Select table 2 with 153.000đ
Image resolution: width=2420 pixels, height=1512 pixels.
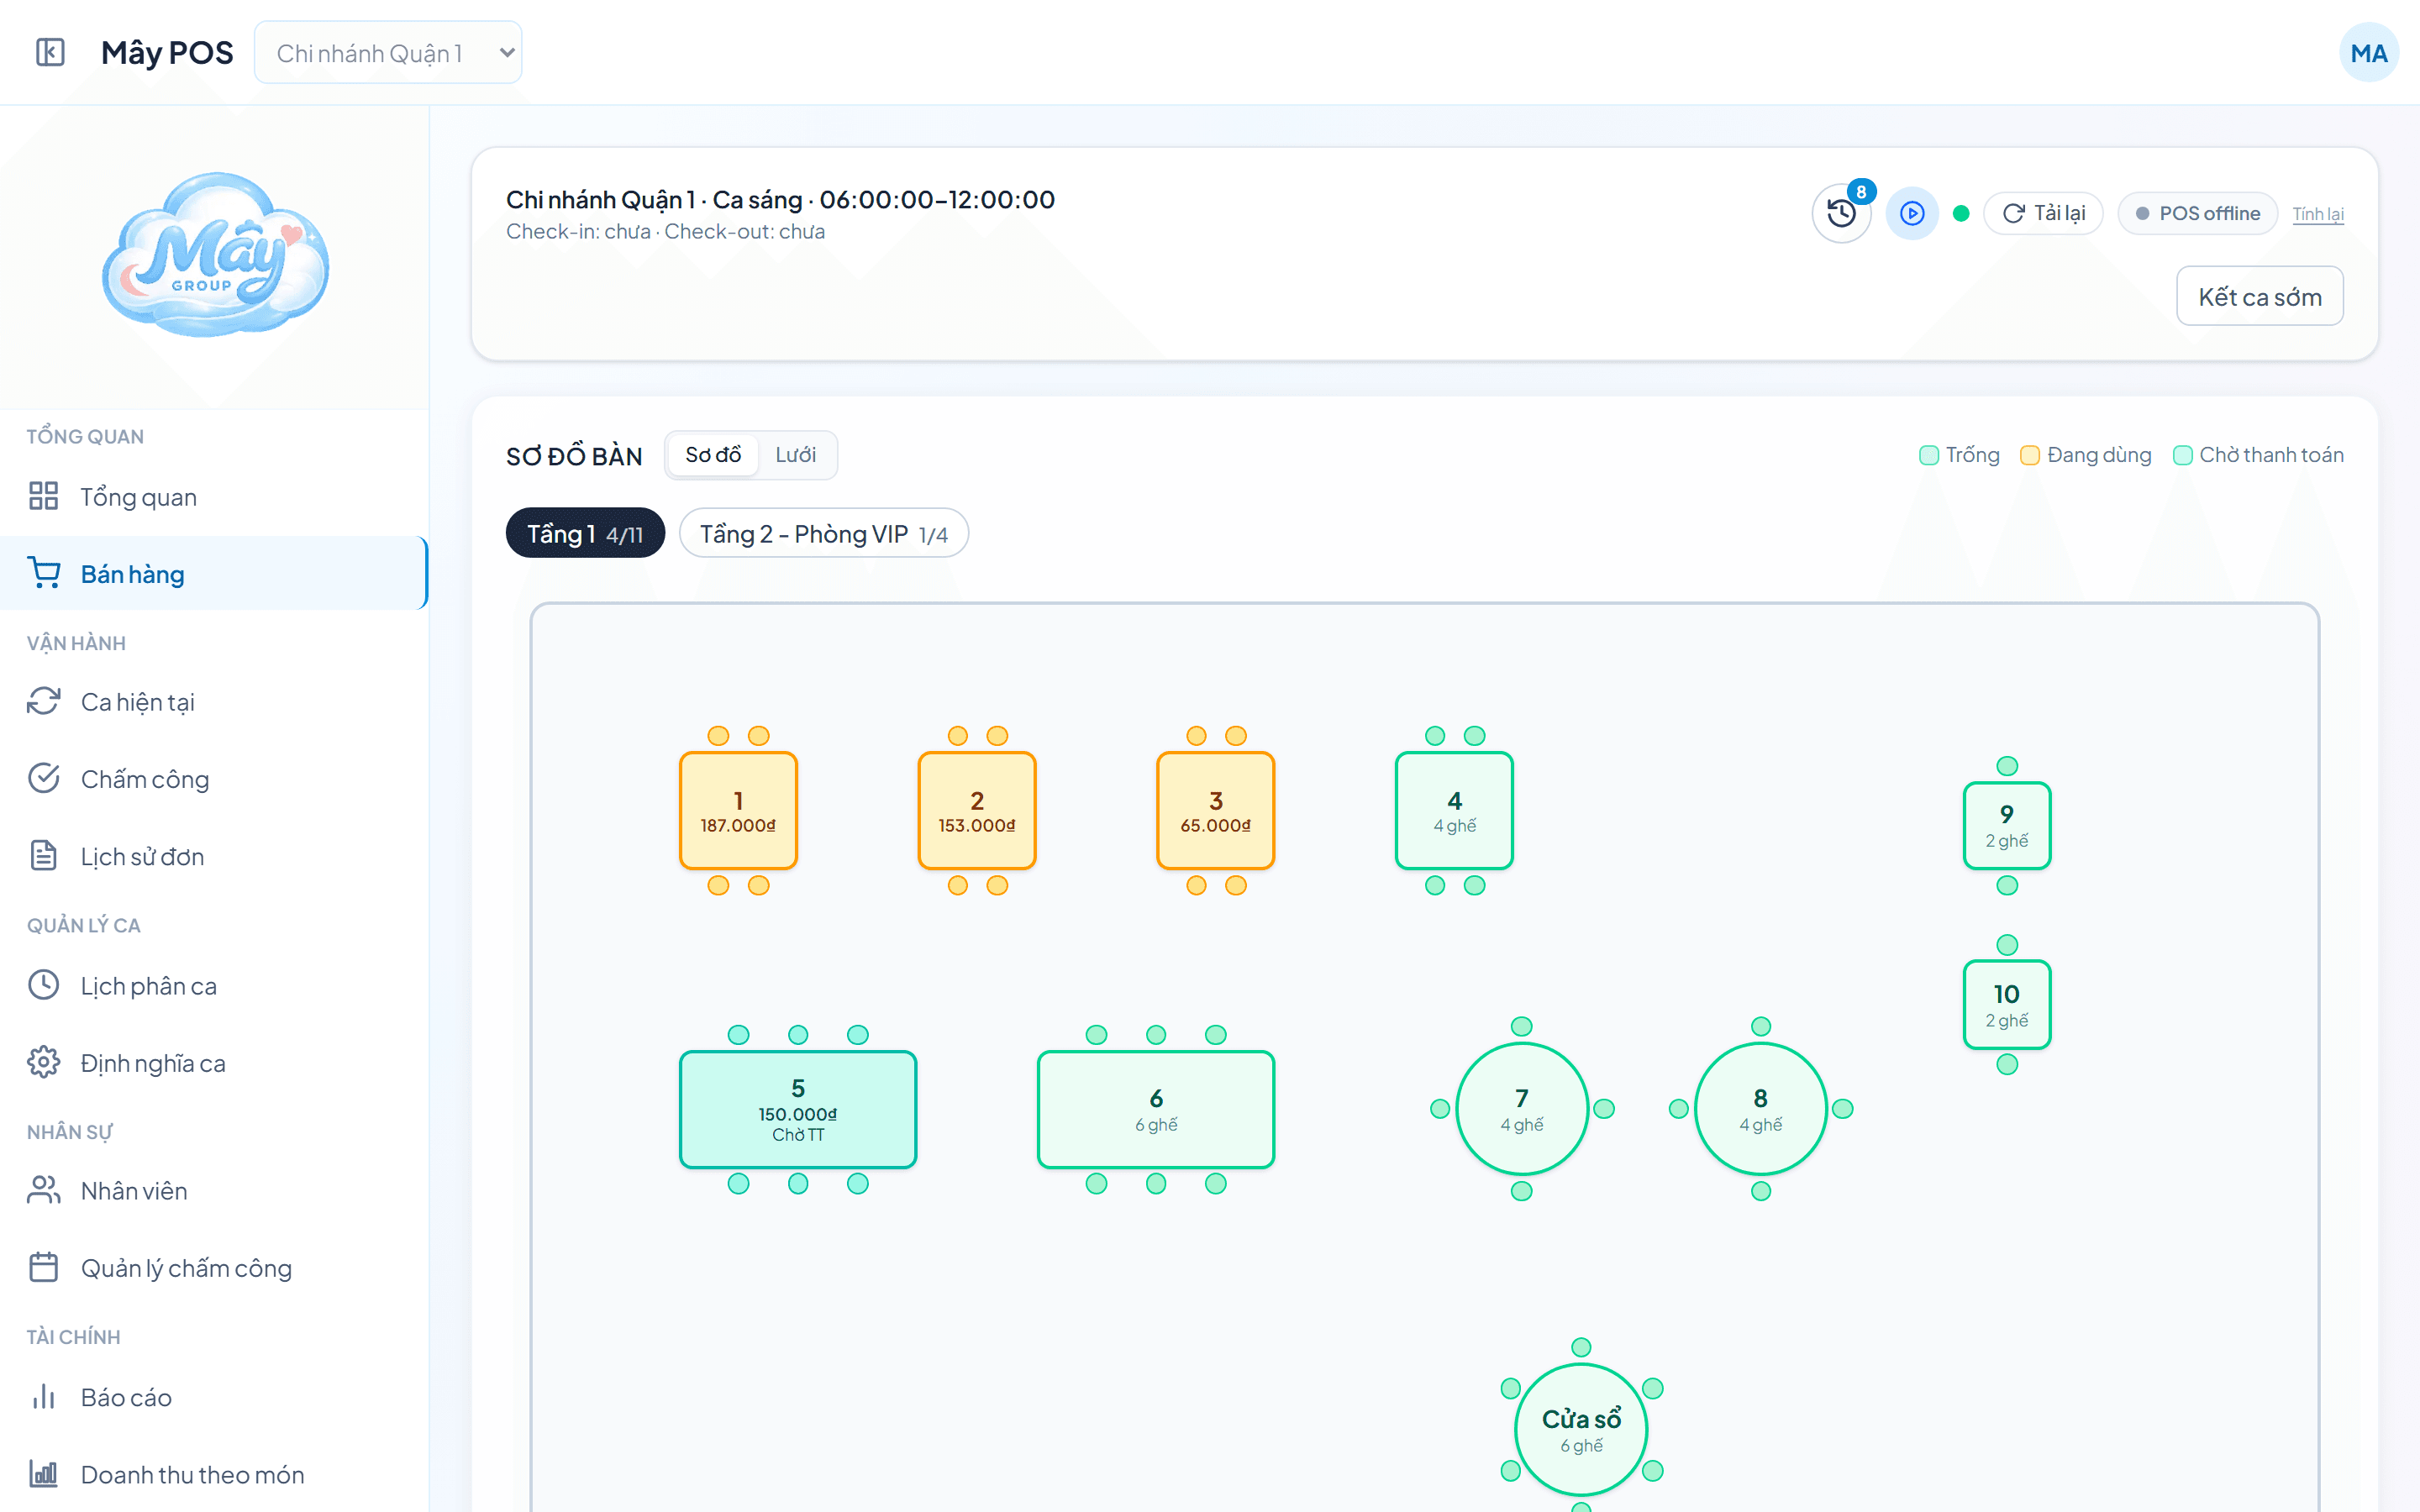(977, 810)
